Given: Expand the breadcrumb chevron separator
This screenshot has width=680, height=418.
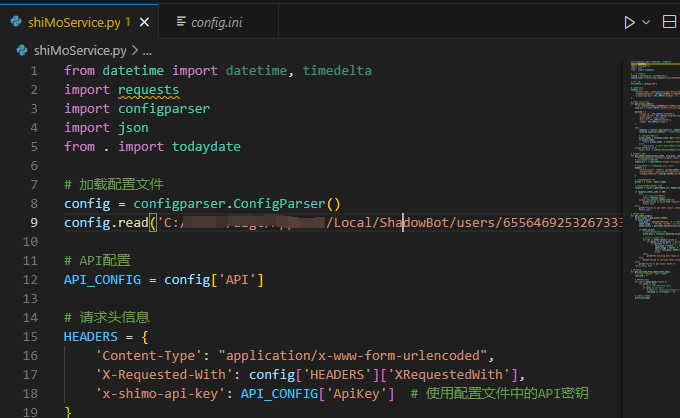Looking at the screenshot, I should 134,49.
